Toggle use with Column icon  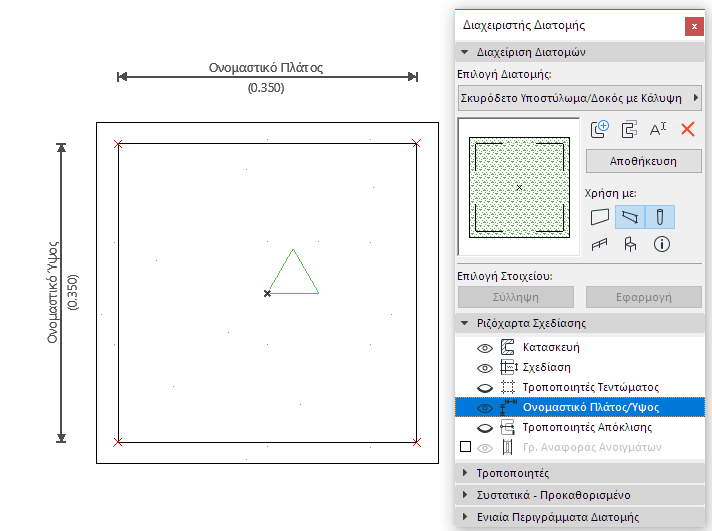tap(660, 217)
